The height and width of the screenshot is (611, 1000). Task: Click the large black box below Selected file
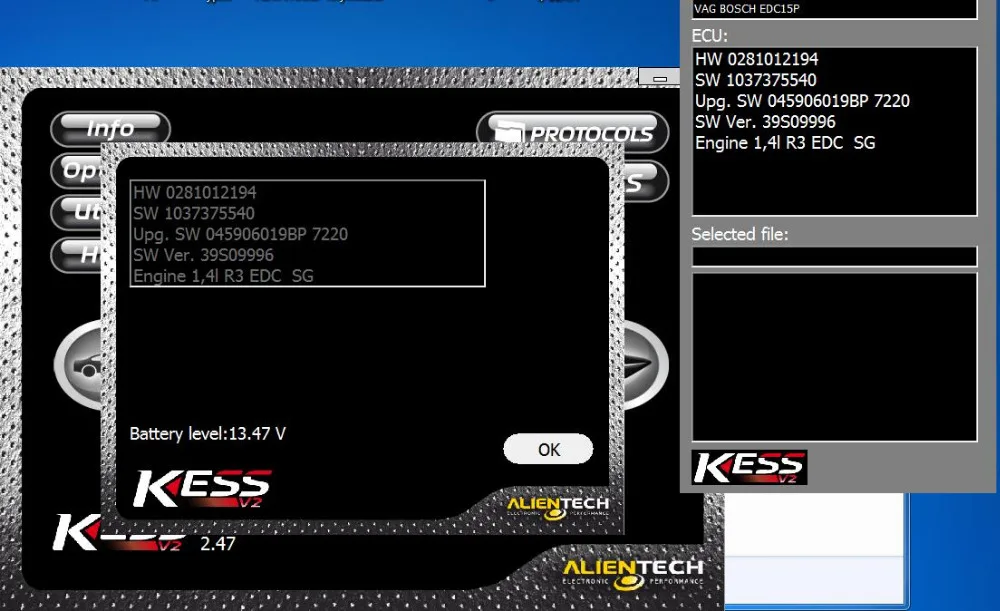pyautogui.click(x=834, y=357)
